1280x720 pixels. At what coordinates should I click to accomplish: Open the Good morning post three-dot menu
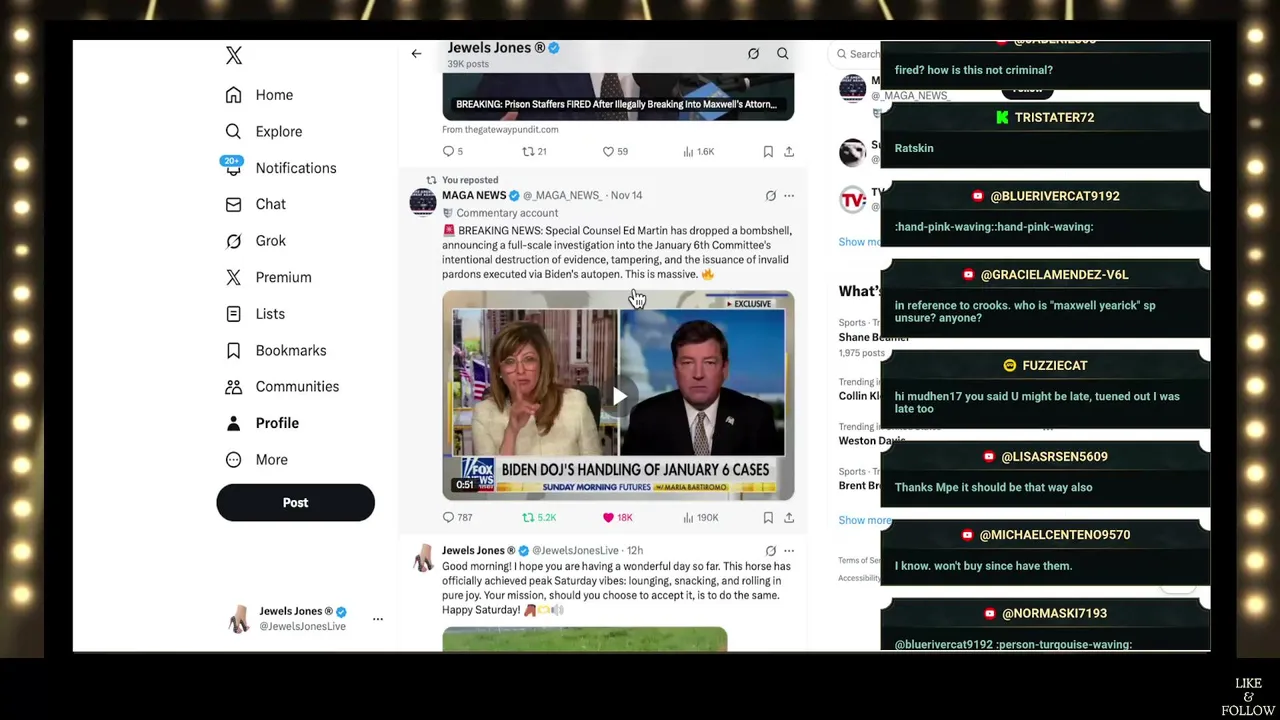coord(789,551)
